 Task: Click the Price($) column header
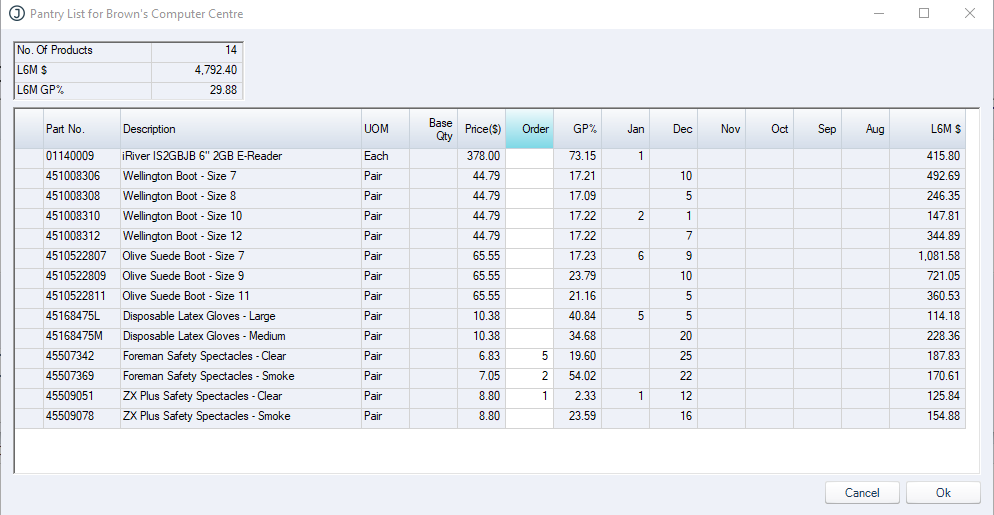click(482, 129)
